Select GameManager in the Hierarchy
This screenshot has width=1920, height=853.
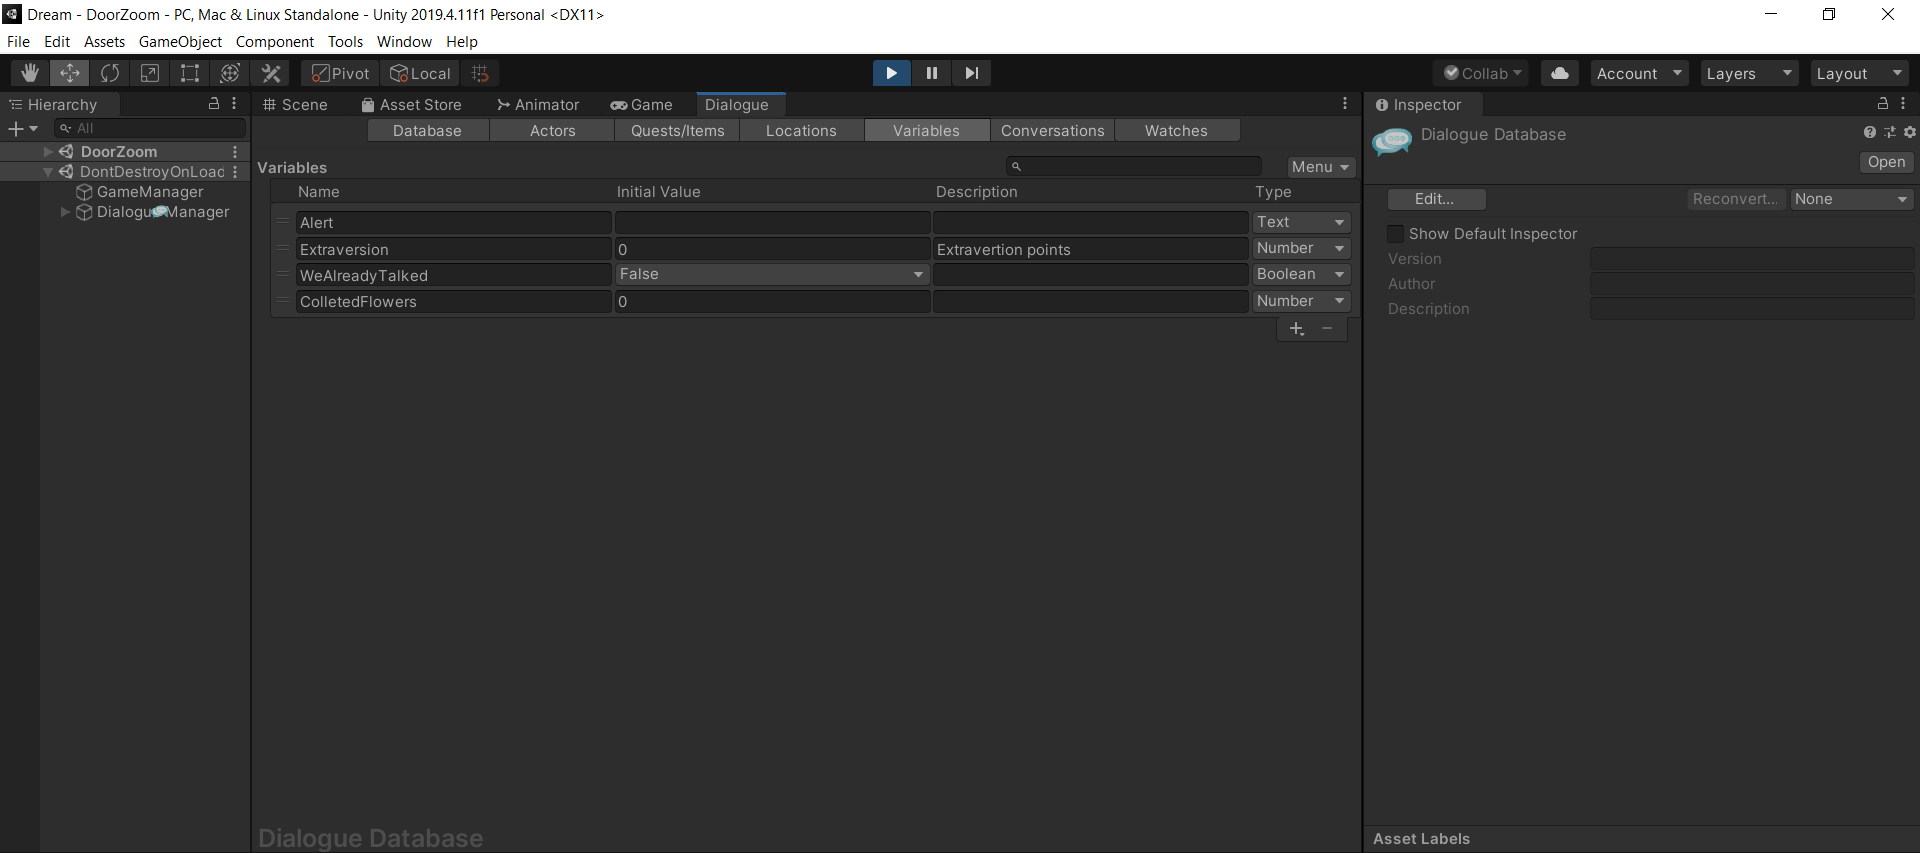[x=150, y=192]
